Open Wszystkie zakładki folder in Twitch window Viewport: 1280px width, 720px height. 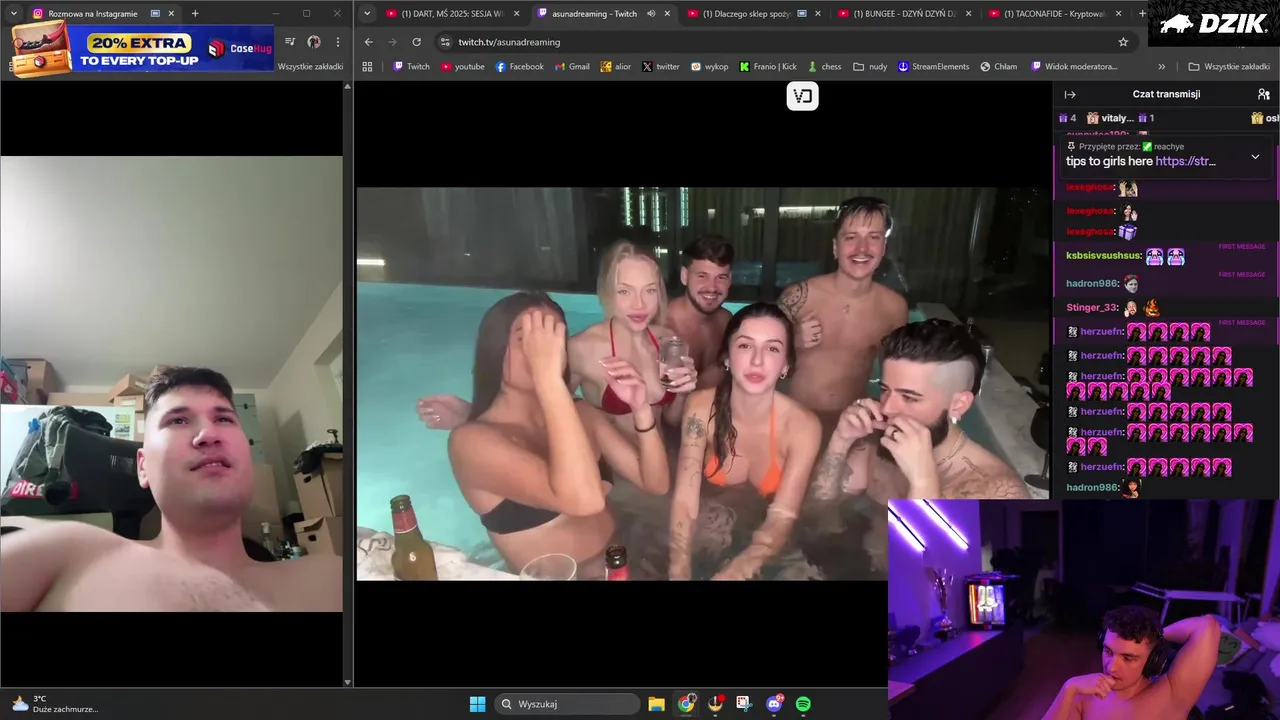[x=1229, y=67]
